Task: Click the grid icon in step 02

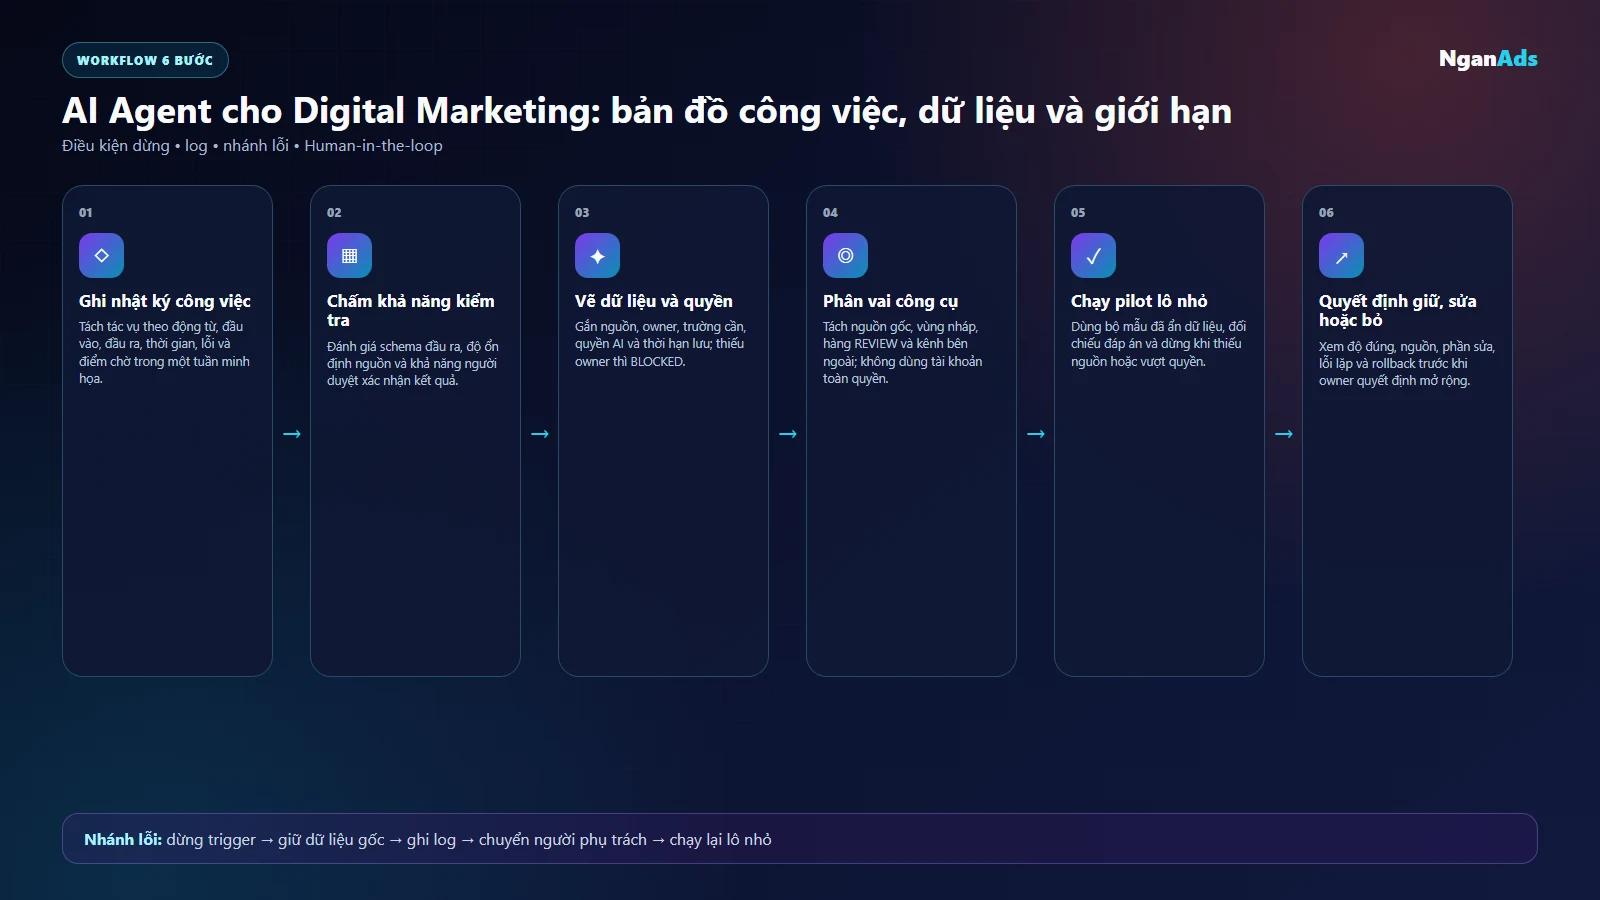Action: click(x=349, y=256)
